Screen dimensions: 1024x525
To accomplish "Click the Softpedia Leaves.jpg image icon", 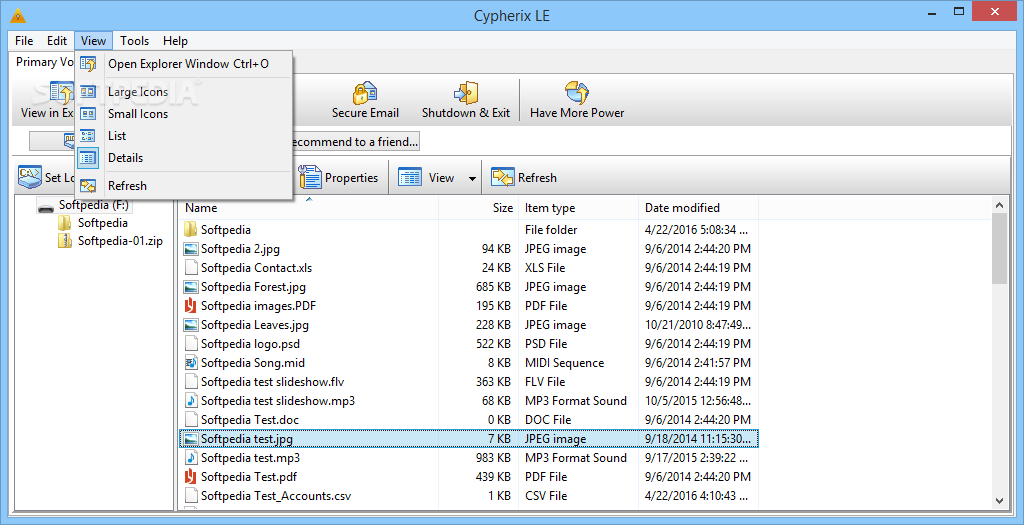I will pyautogui.click(x=191, y=325).
